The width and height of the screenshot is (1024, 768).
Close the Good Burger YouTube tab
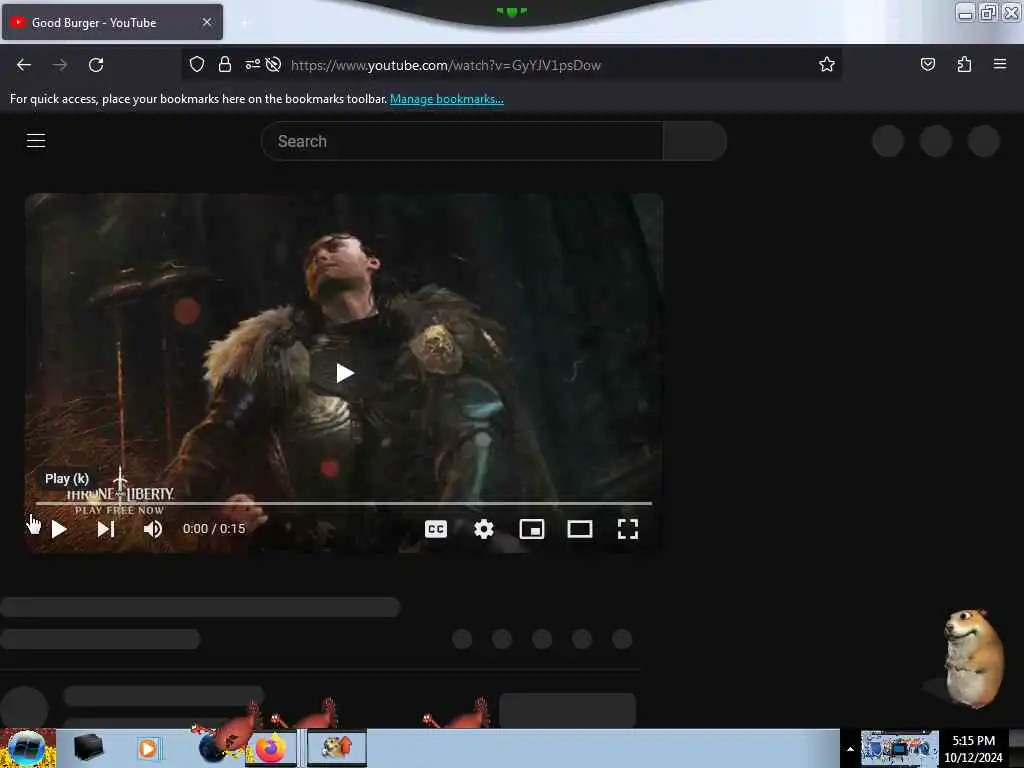pyautogui.click(x=207, y=22)
